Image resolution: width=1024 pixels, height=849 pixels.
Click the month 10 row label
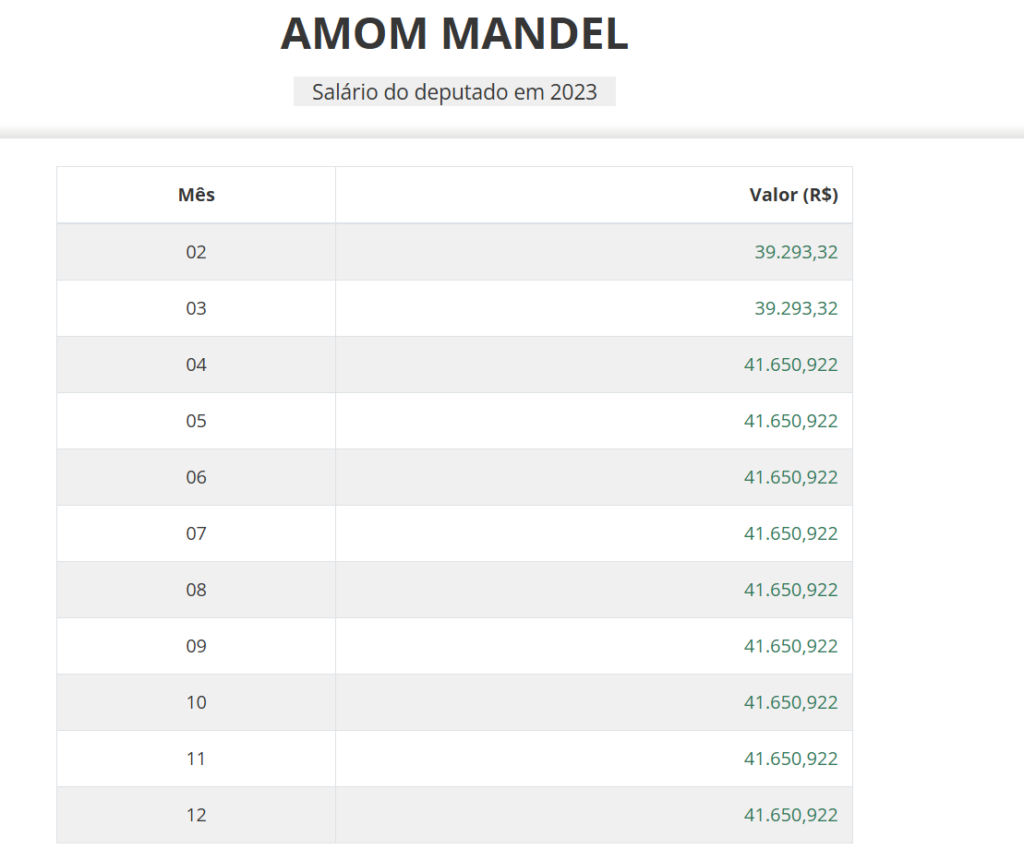click(196, 703)
